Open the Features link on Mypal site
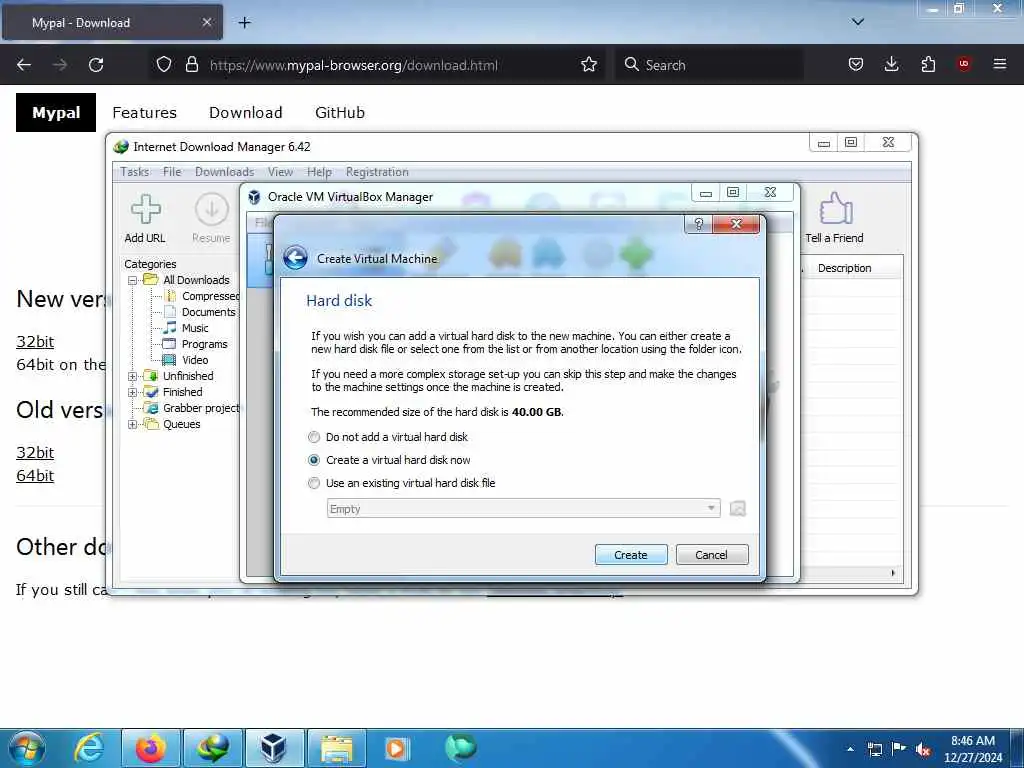This screenshot has height=768, width=1024. click(144, 112)
